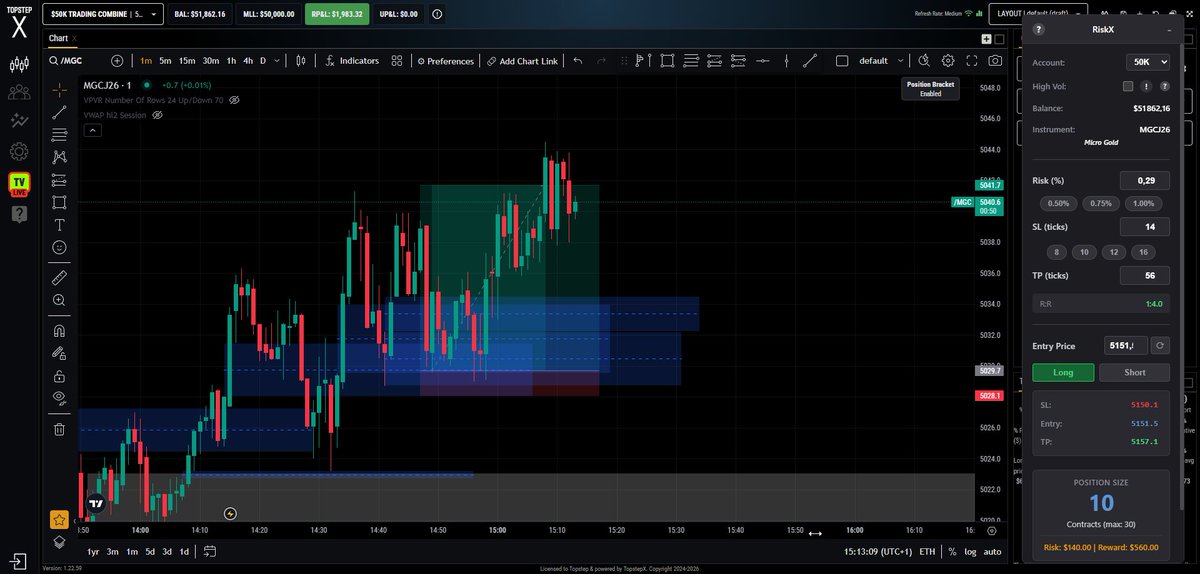Open chart Preferences

pyautogui.click(x=445, y=61)
